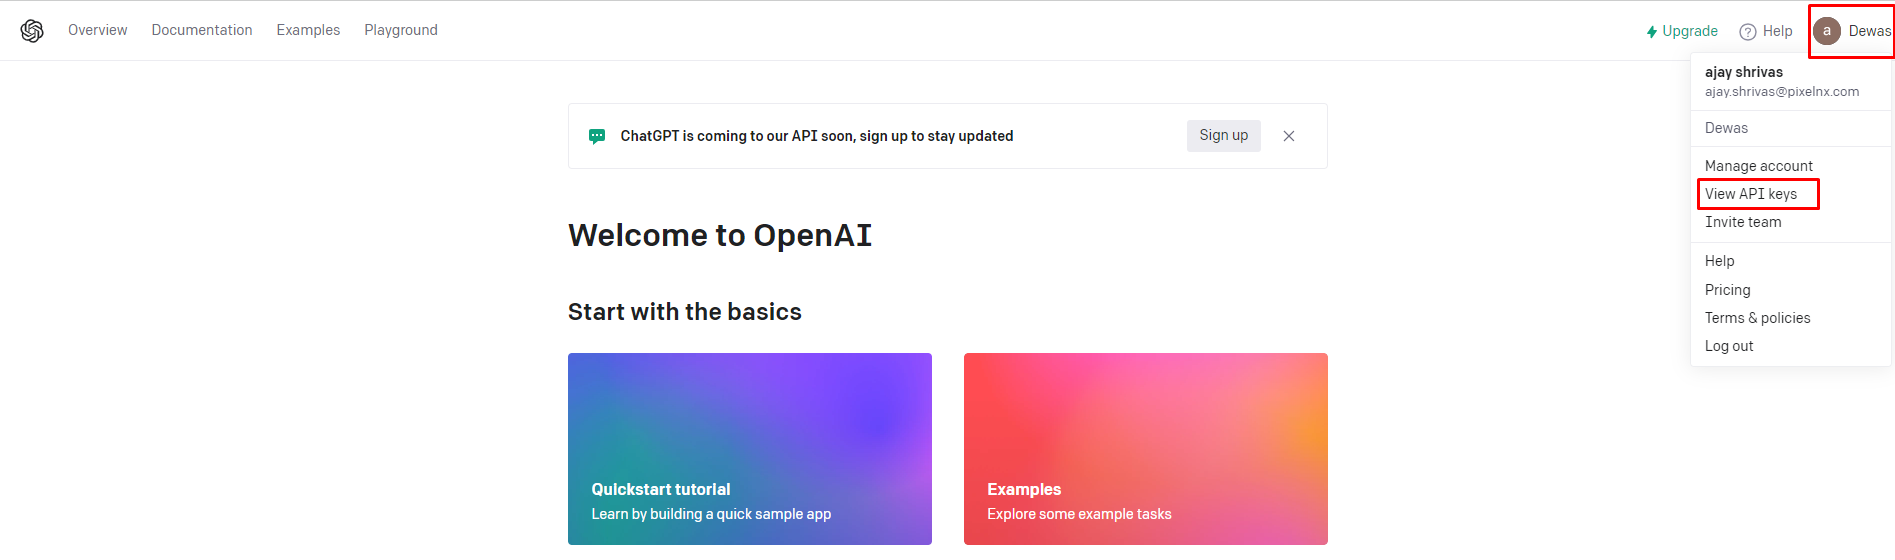Click the Sign up button
This screenshot has width=1895, height=560.
pyautogui.click(x=1224, y=135)
